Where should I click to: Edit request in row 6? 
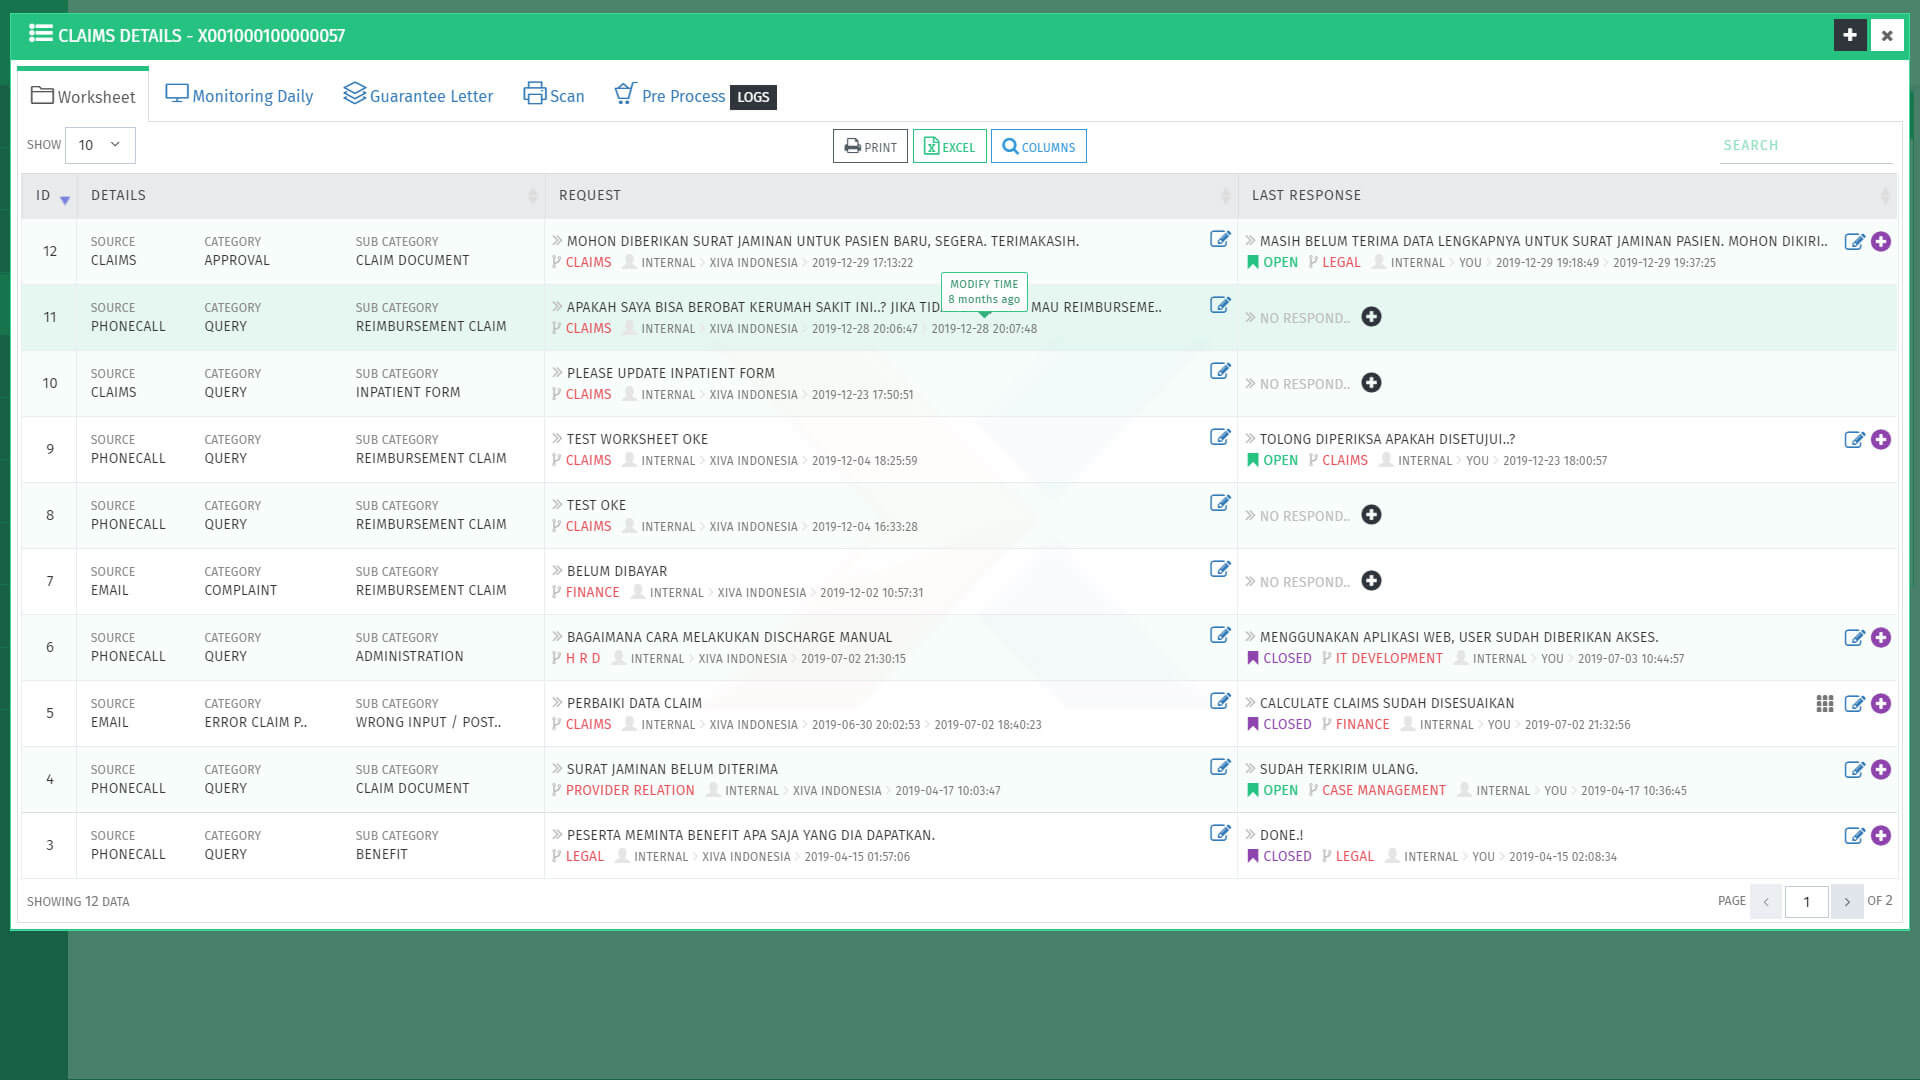click(1220, 635)
